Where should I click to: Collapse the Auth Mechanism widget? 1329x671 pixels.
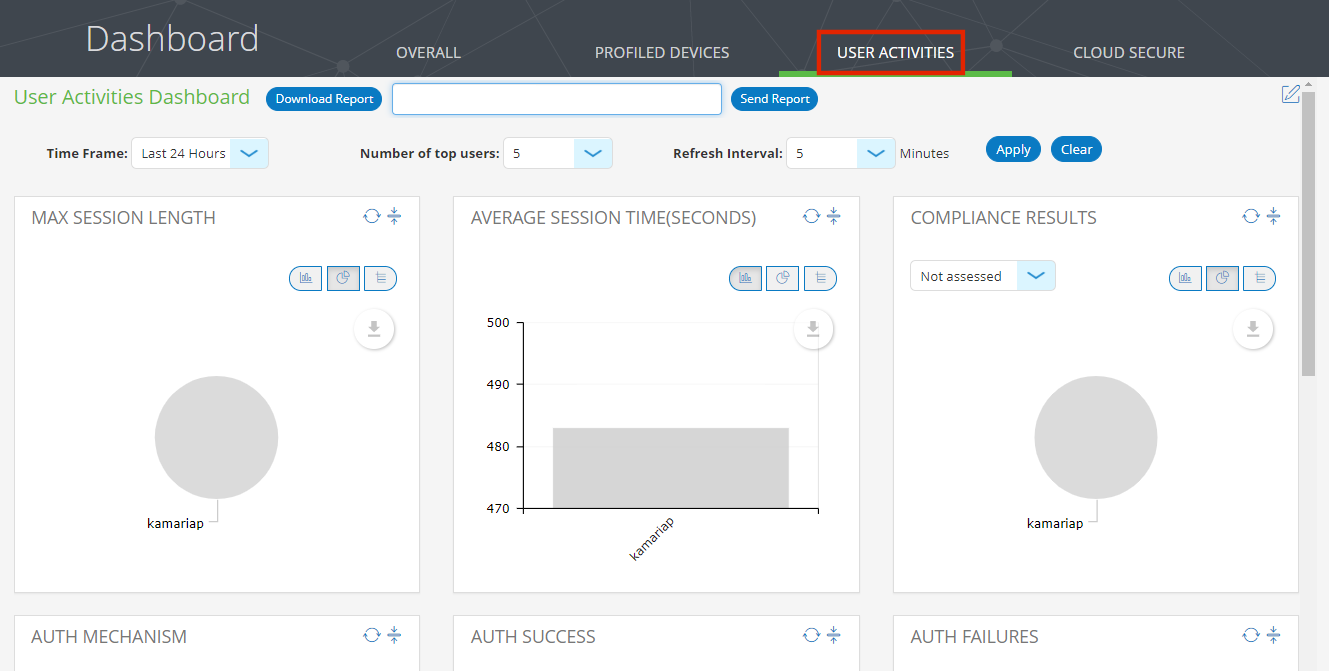click(x=394, y=634)
